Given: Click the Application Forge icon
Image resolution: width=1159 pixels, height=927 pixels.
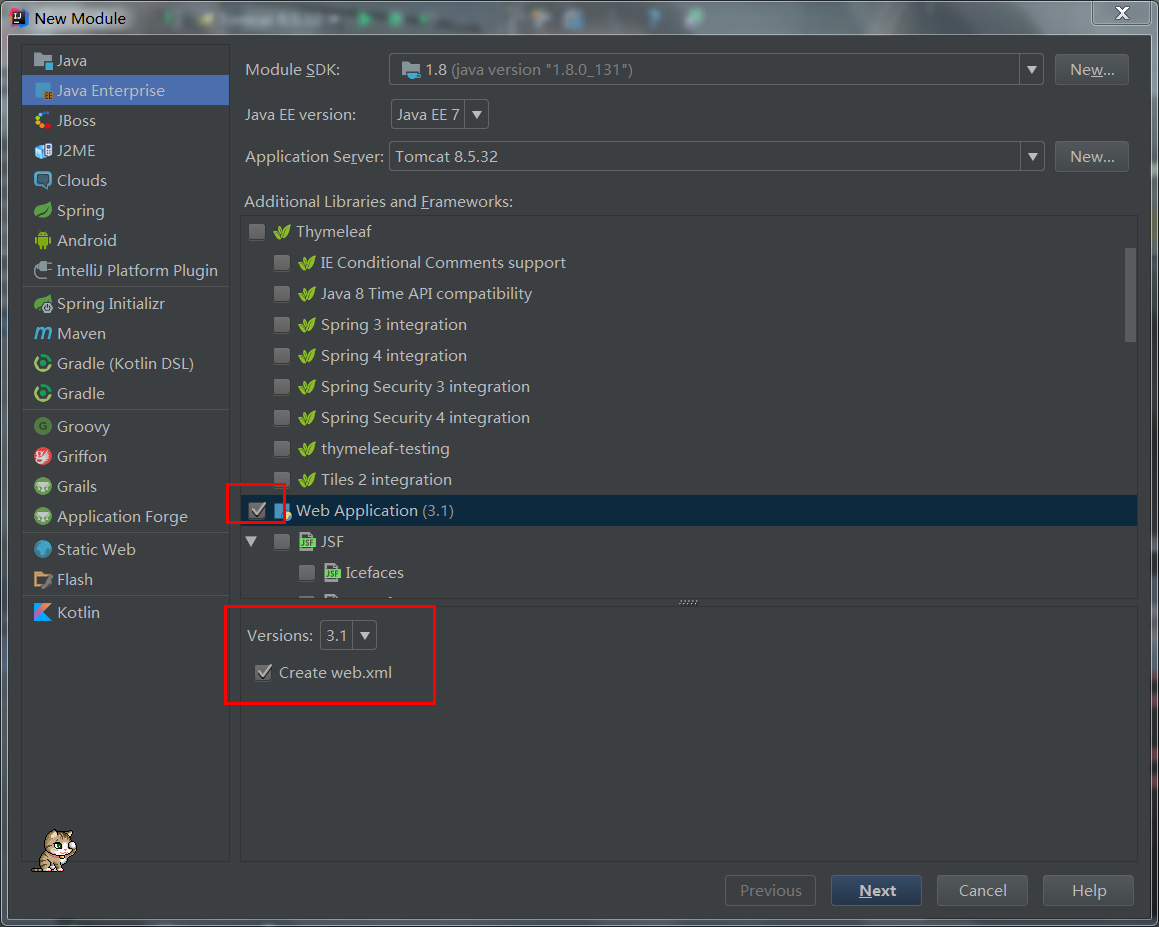Looking at the screenshot, I should click(43, 517).
